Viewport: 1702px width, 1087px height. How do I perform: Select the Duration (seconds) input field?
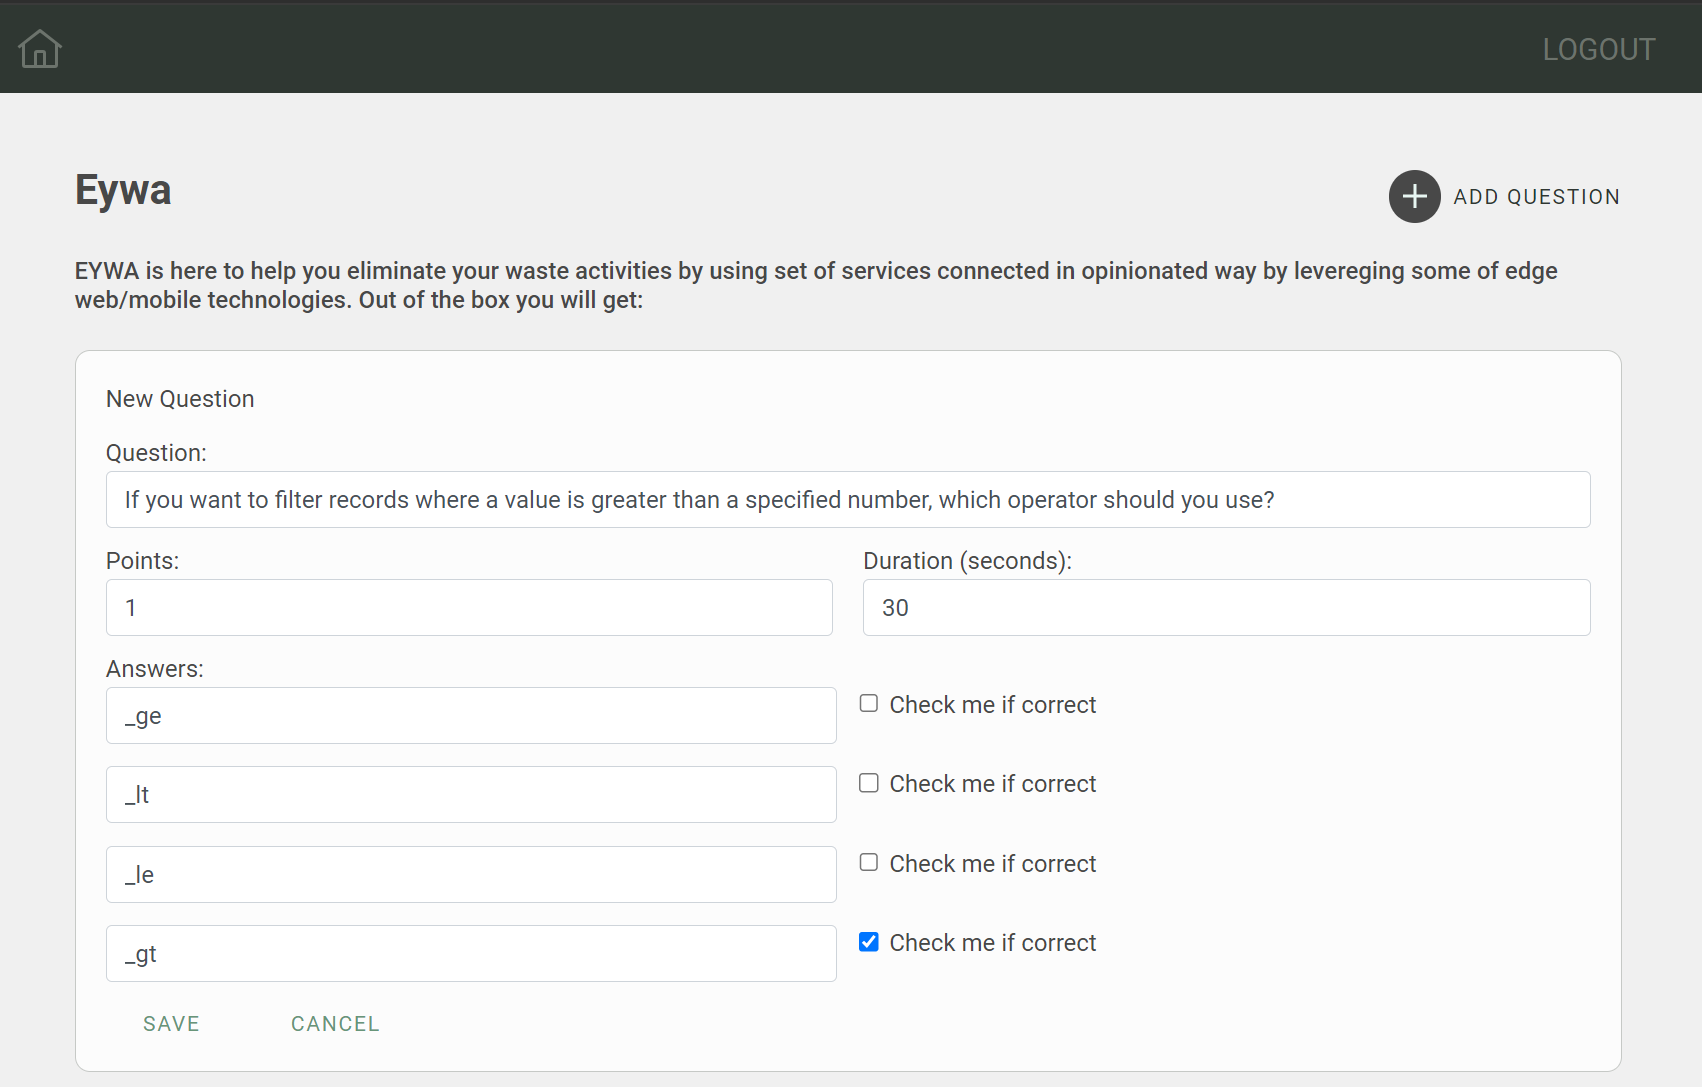[1226, 608]
